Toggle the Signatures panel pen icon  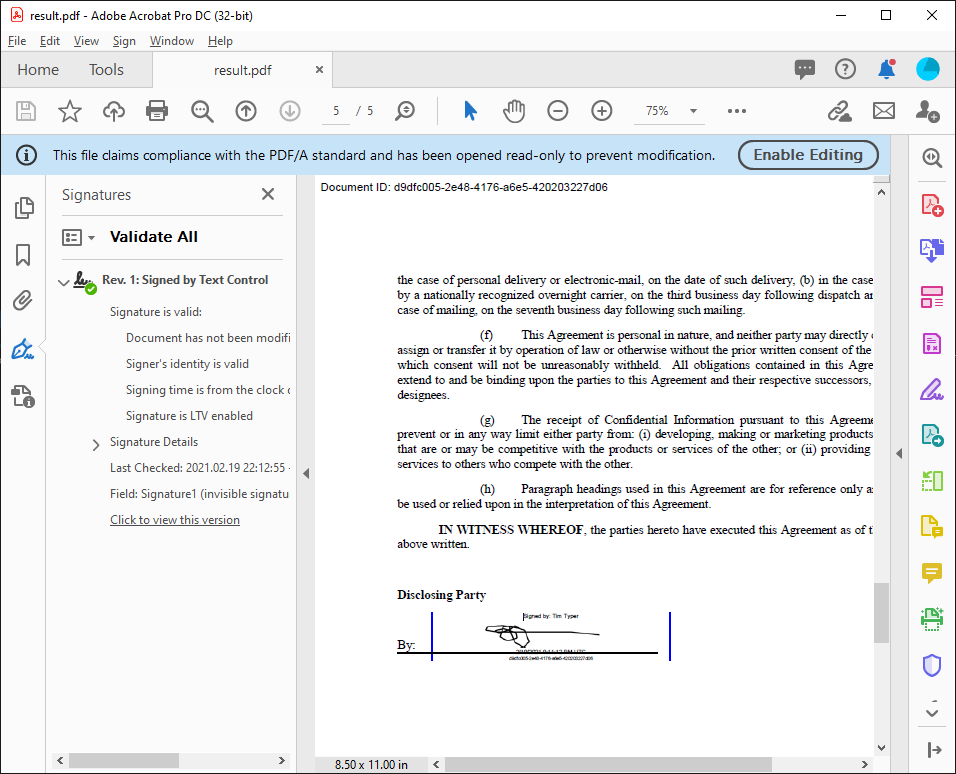[x=23, y=349]
